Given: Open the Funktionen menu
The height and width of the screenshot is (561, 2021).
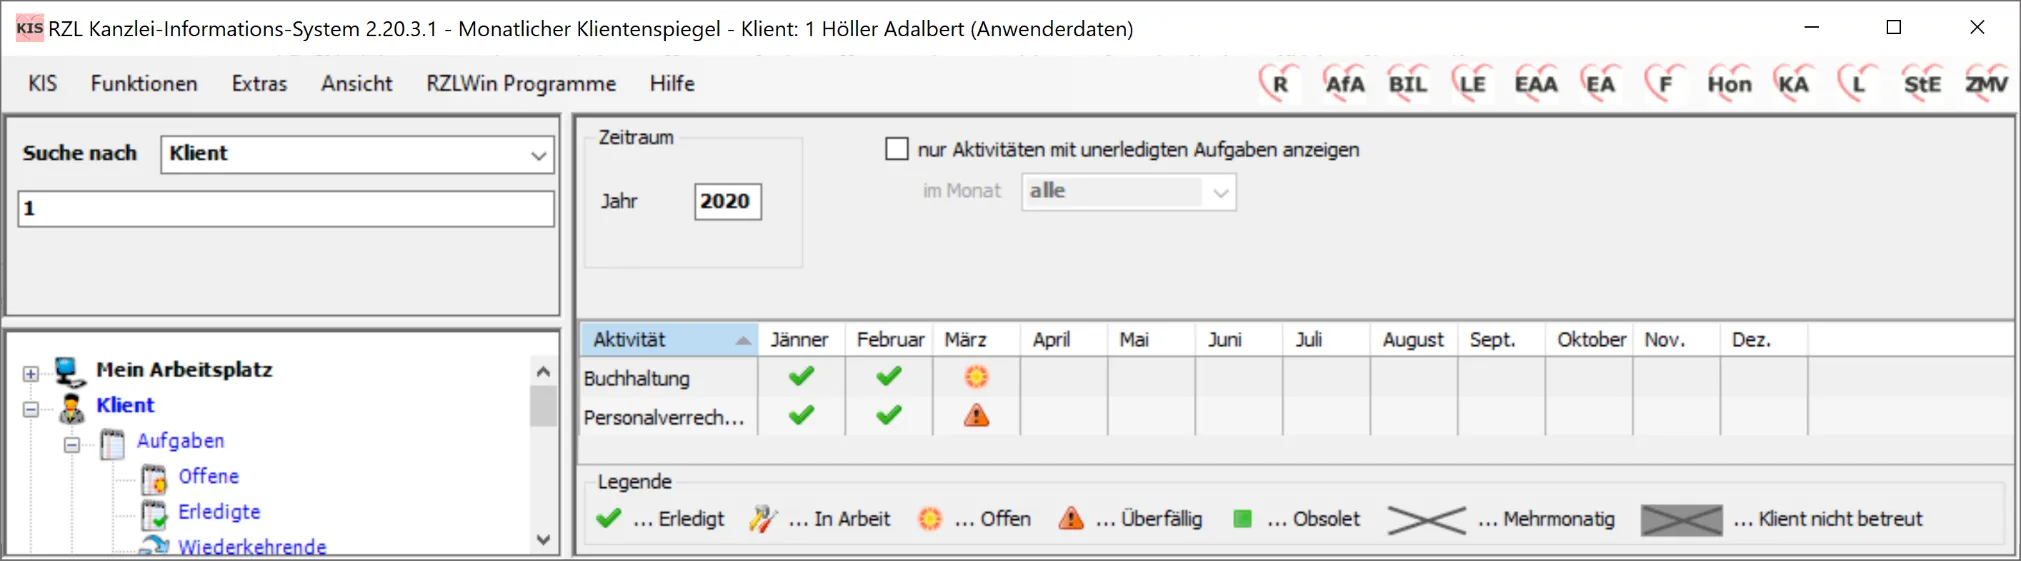Looking at the screenshot, I should point(144,83).
